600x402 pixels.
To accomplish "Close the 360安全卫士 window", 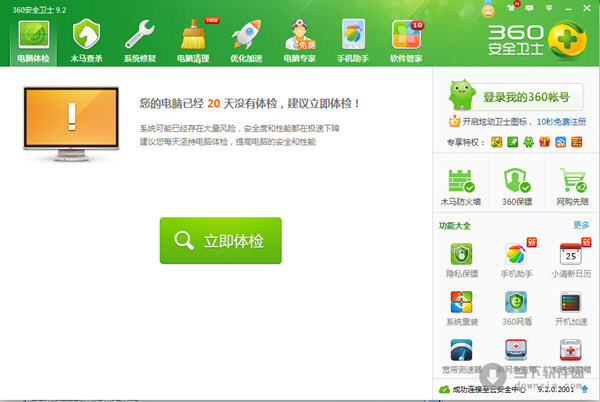I will tap(587, 8).
